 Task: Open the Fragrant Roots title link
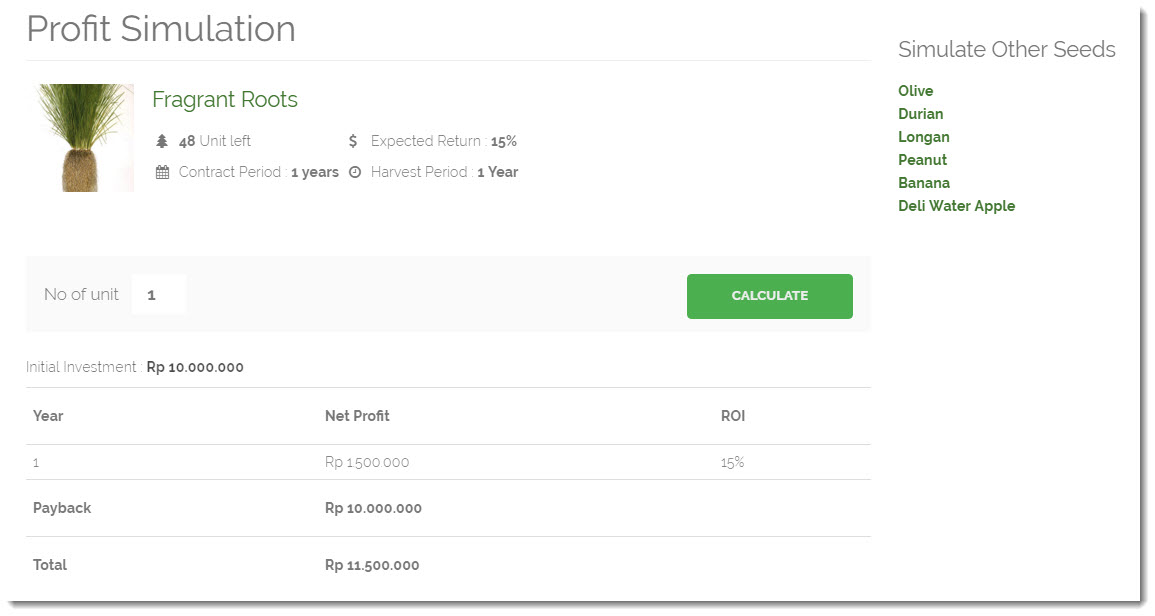click(225, 100)
